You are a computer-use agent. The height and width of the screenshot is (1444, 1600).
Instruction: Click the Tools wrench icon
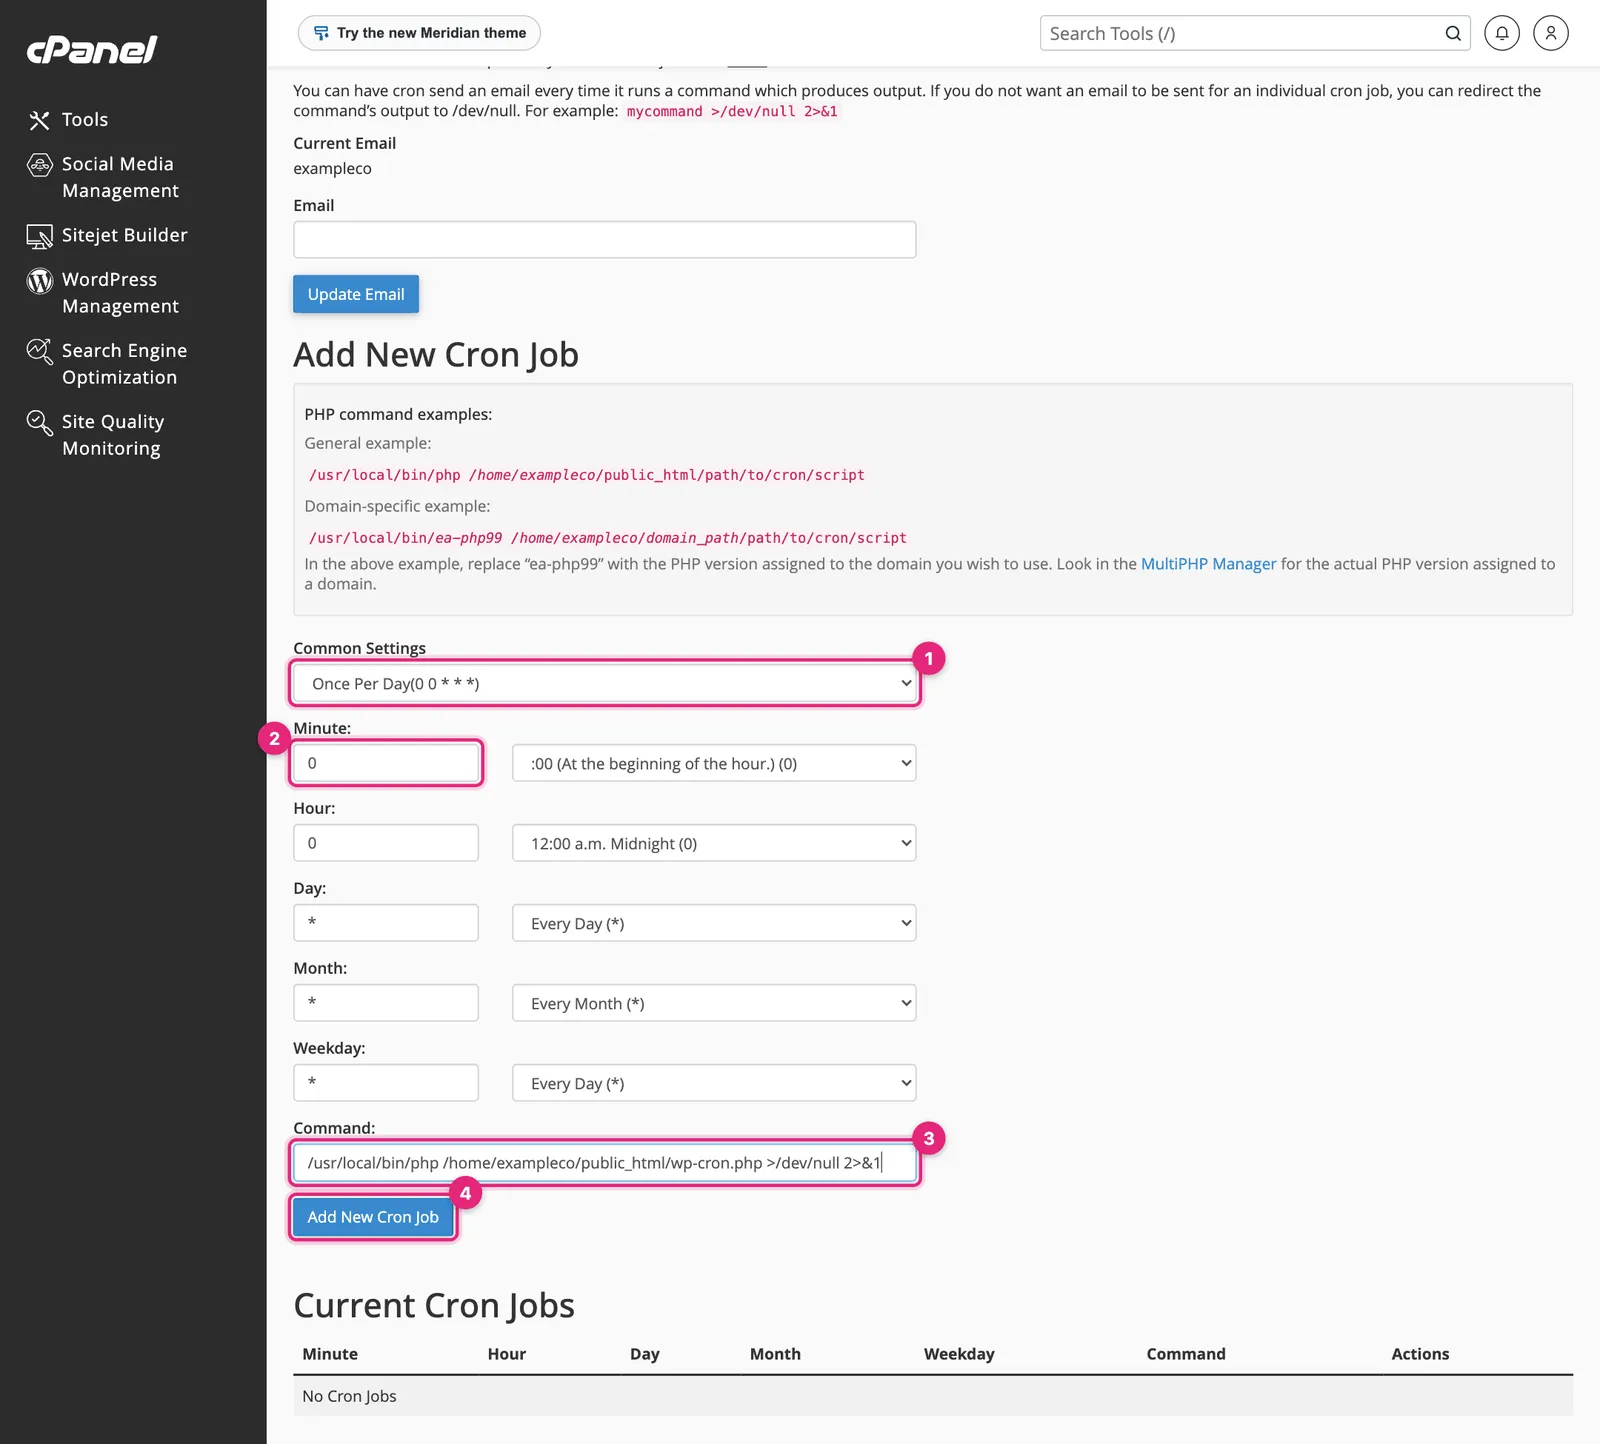40,121
